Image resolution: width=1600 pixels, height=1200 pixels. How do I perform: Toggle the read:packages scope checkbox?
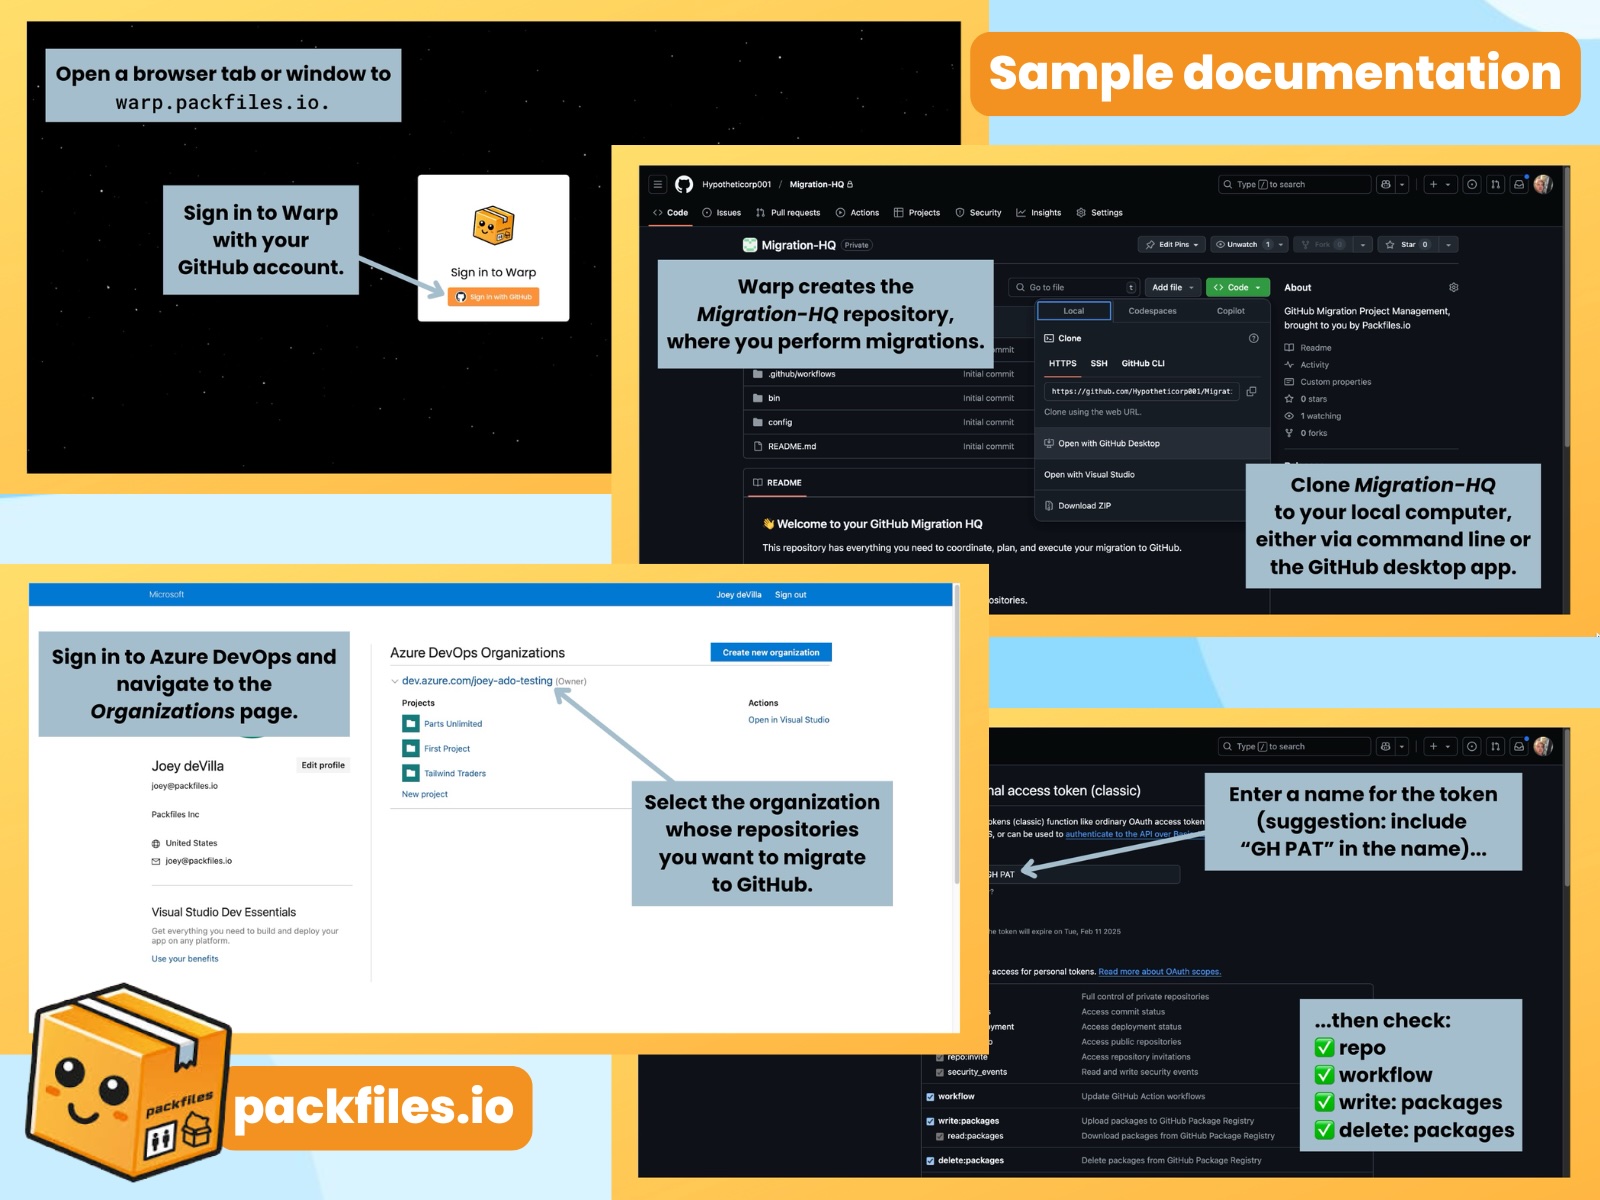click(940, 1137)
